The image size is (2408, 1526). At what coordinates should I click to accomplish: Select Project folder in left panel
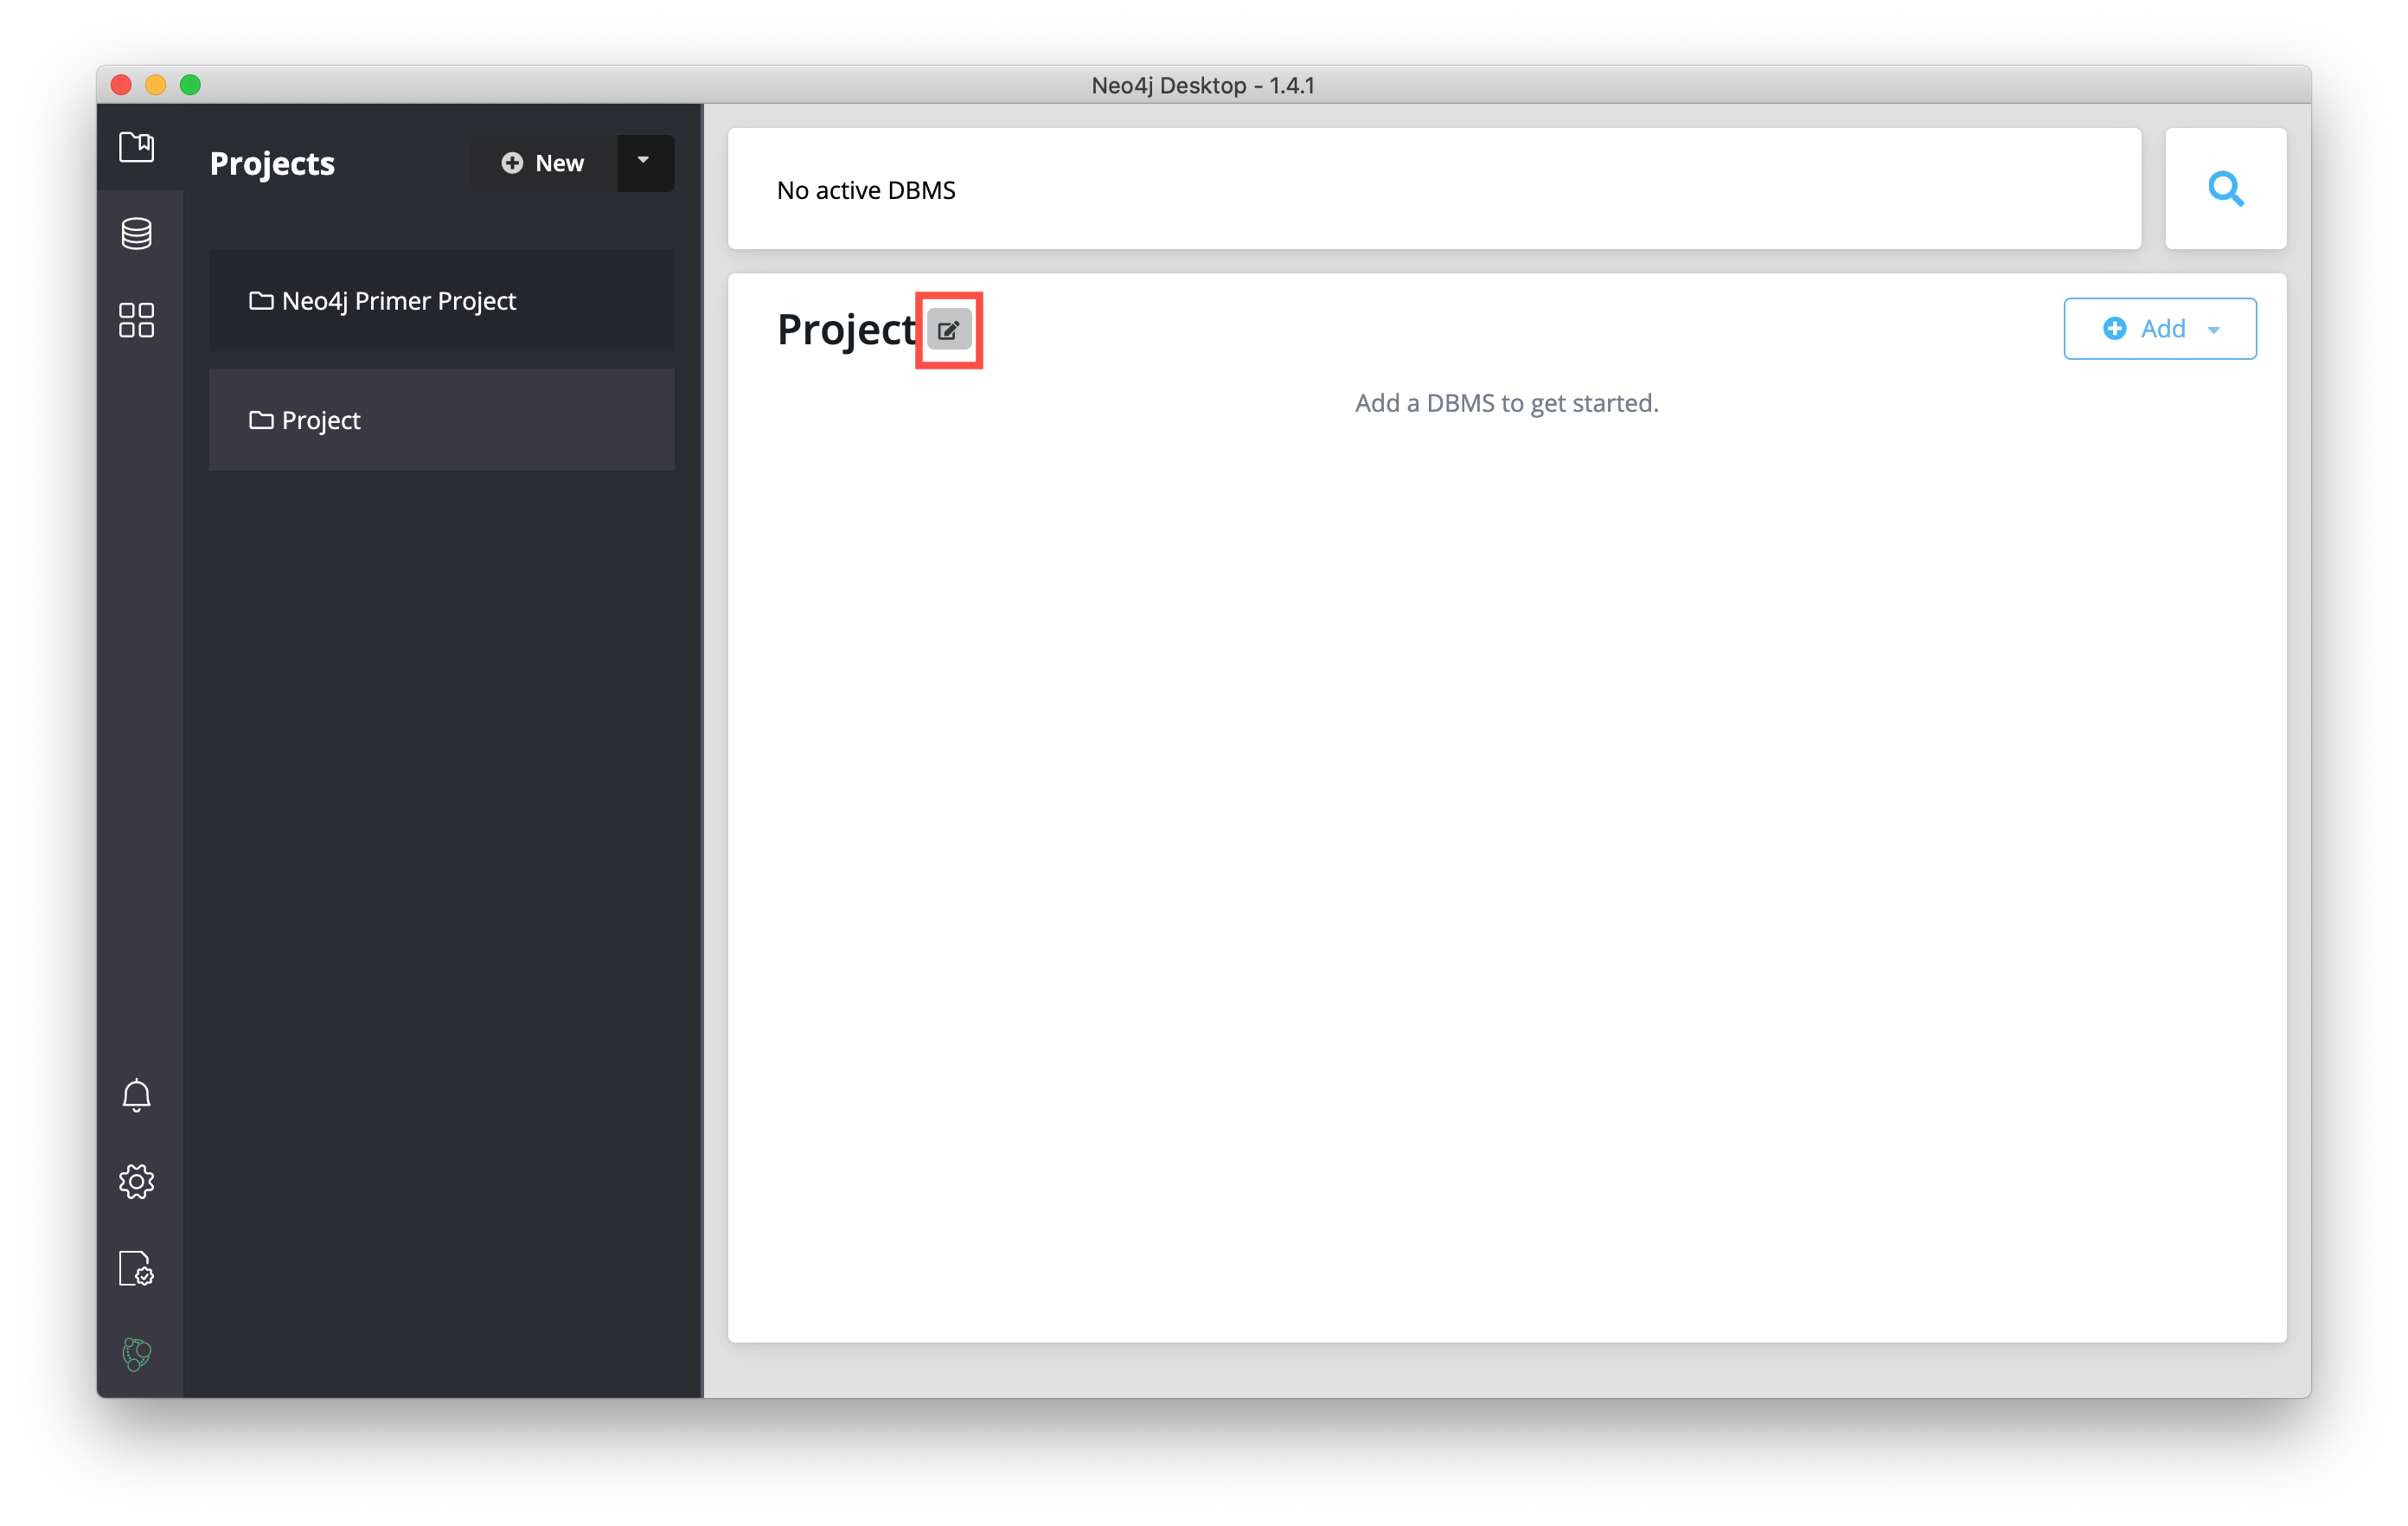[439, 418]
